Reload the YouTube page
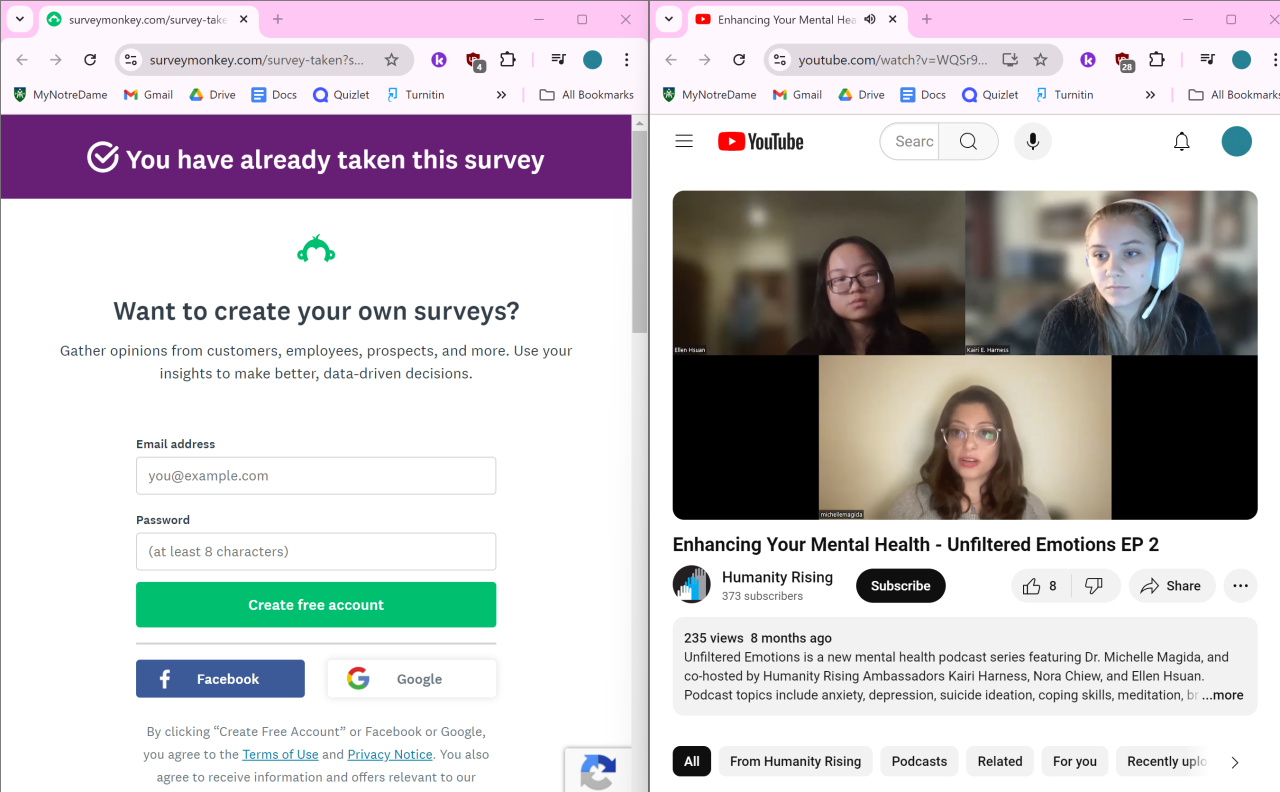Viewport: 1280px width, 792px height. (x=739, y=60)
